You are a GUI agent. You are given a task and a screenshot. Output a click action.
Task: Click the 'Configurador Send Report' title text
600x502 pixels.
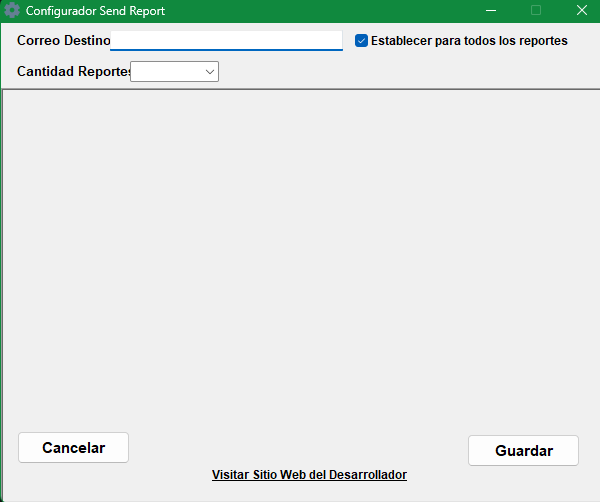pos(96,11)
